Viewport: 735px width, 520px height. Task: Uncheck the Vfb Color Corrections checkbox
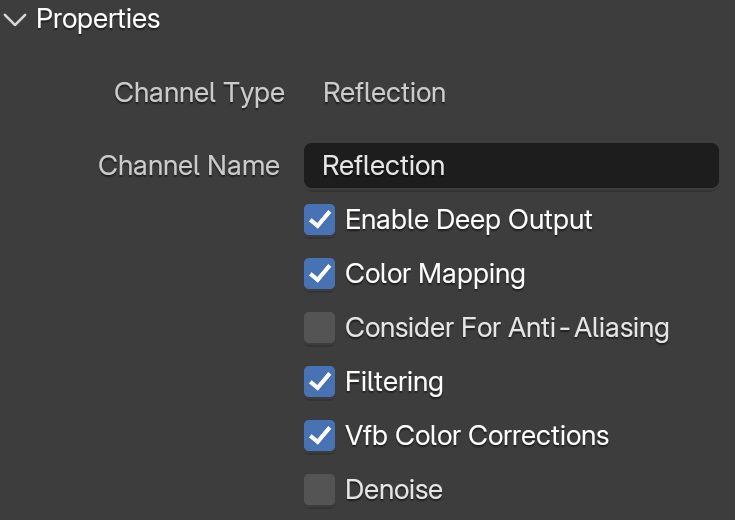pos(319,436)
